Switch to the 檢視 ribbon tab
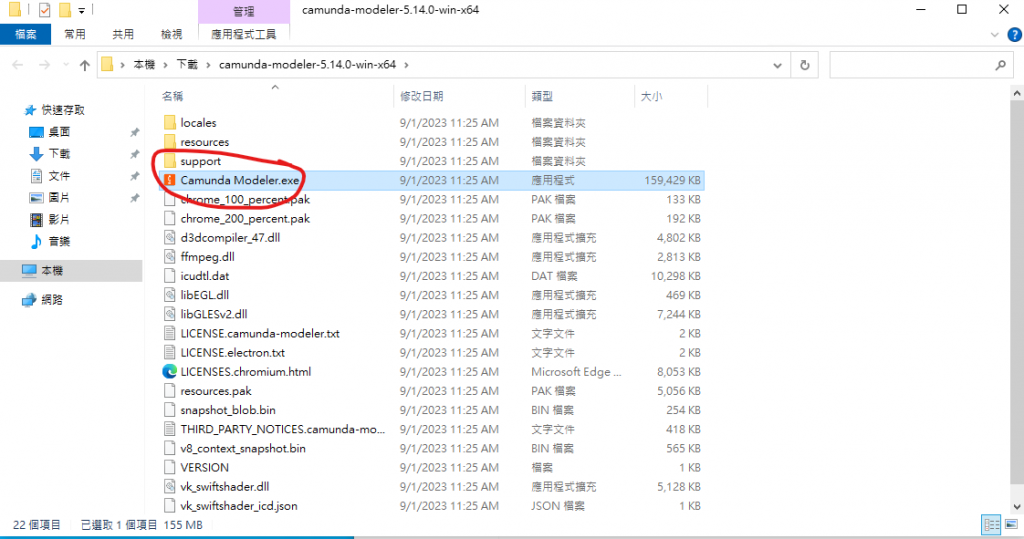The height and width of the screenshot is (539, 1024). coord(171,34)
